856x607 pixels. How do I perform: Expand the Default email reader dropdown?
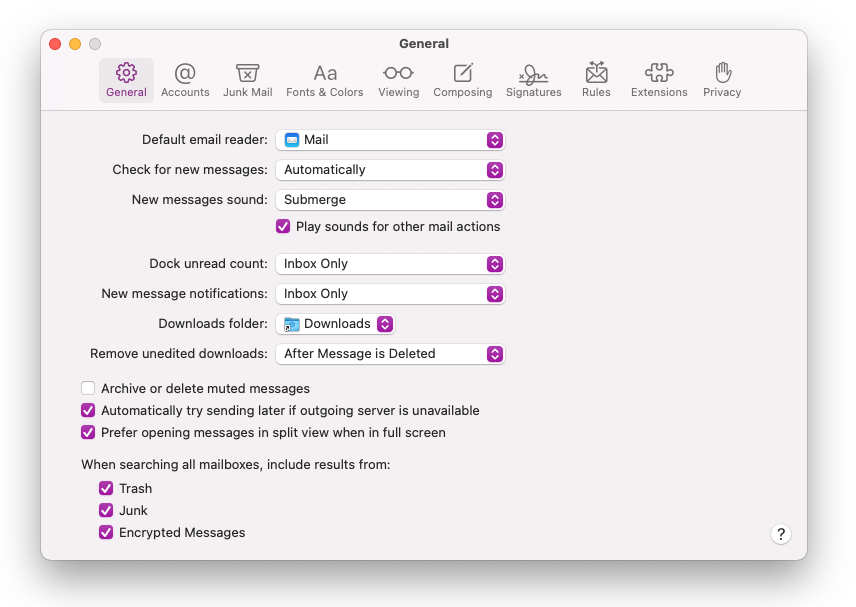390,140
